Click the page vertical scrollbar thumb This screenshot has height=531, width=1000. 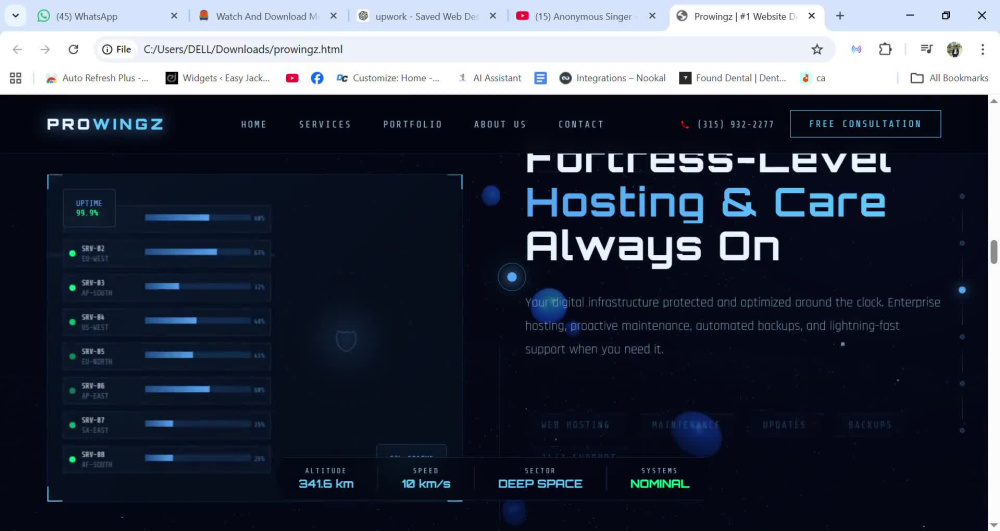[994, 252]
